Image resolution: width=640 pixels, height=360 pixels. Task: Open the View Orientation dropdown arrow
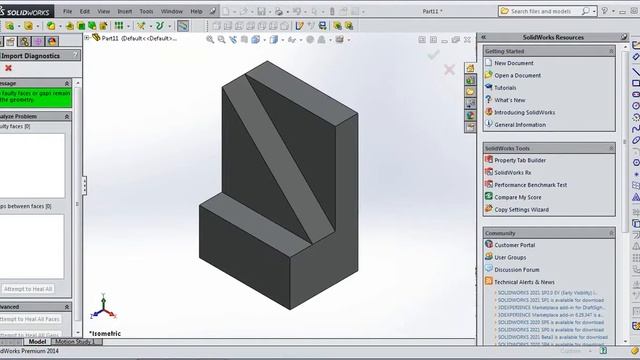click(x=264, y=40)
